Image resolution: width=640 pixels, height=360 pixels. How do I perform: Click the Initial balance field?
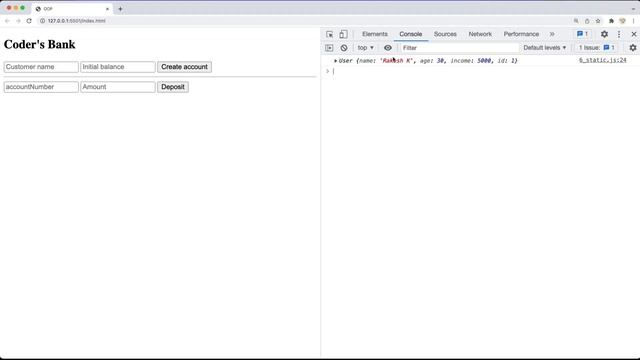tap(118, 67)
